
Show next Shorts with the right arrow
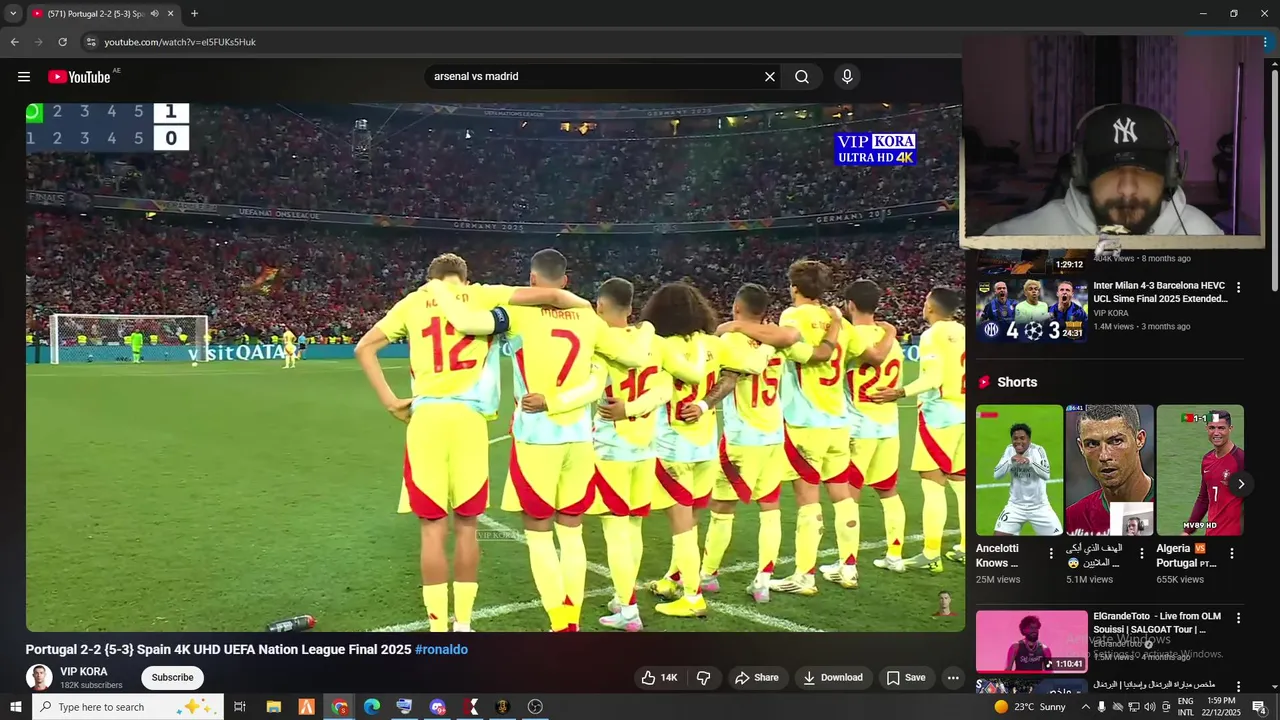(x=1241, y=484)
